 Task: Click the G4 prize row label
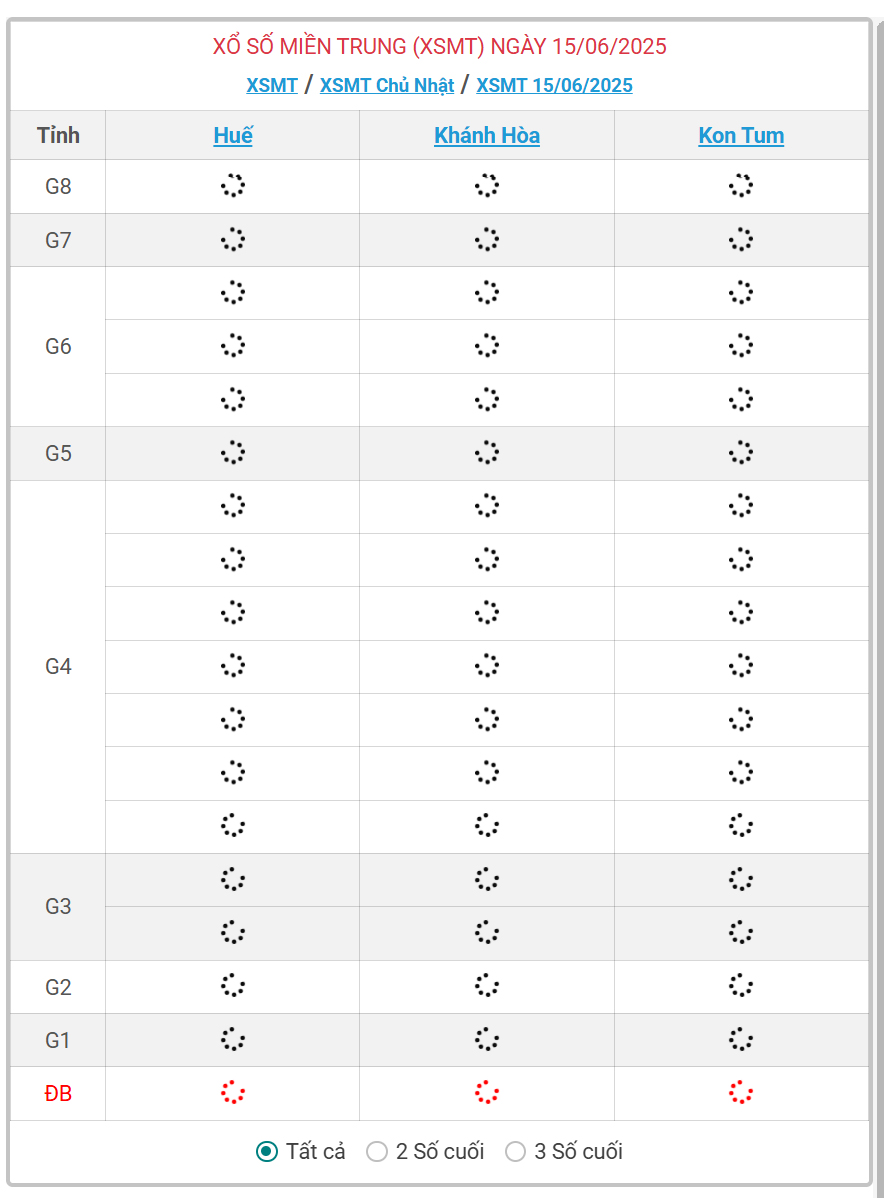[x=58, y=666]
